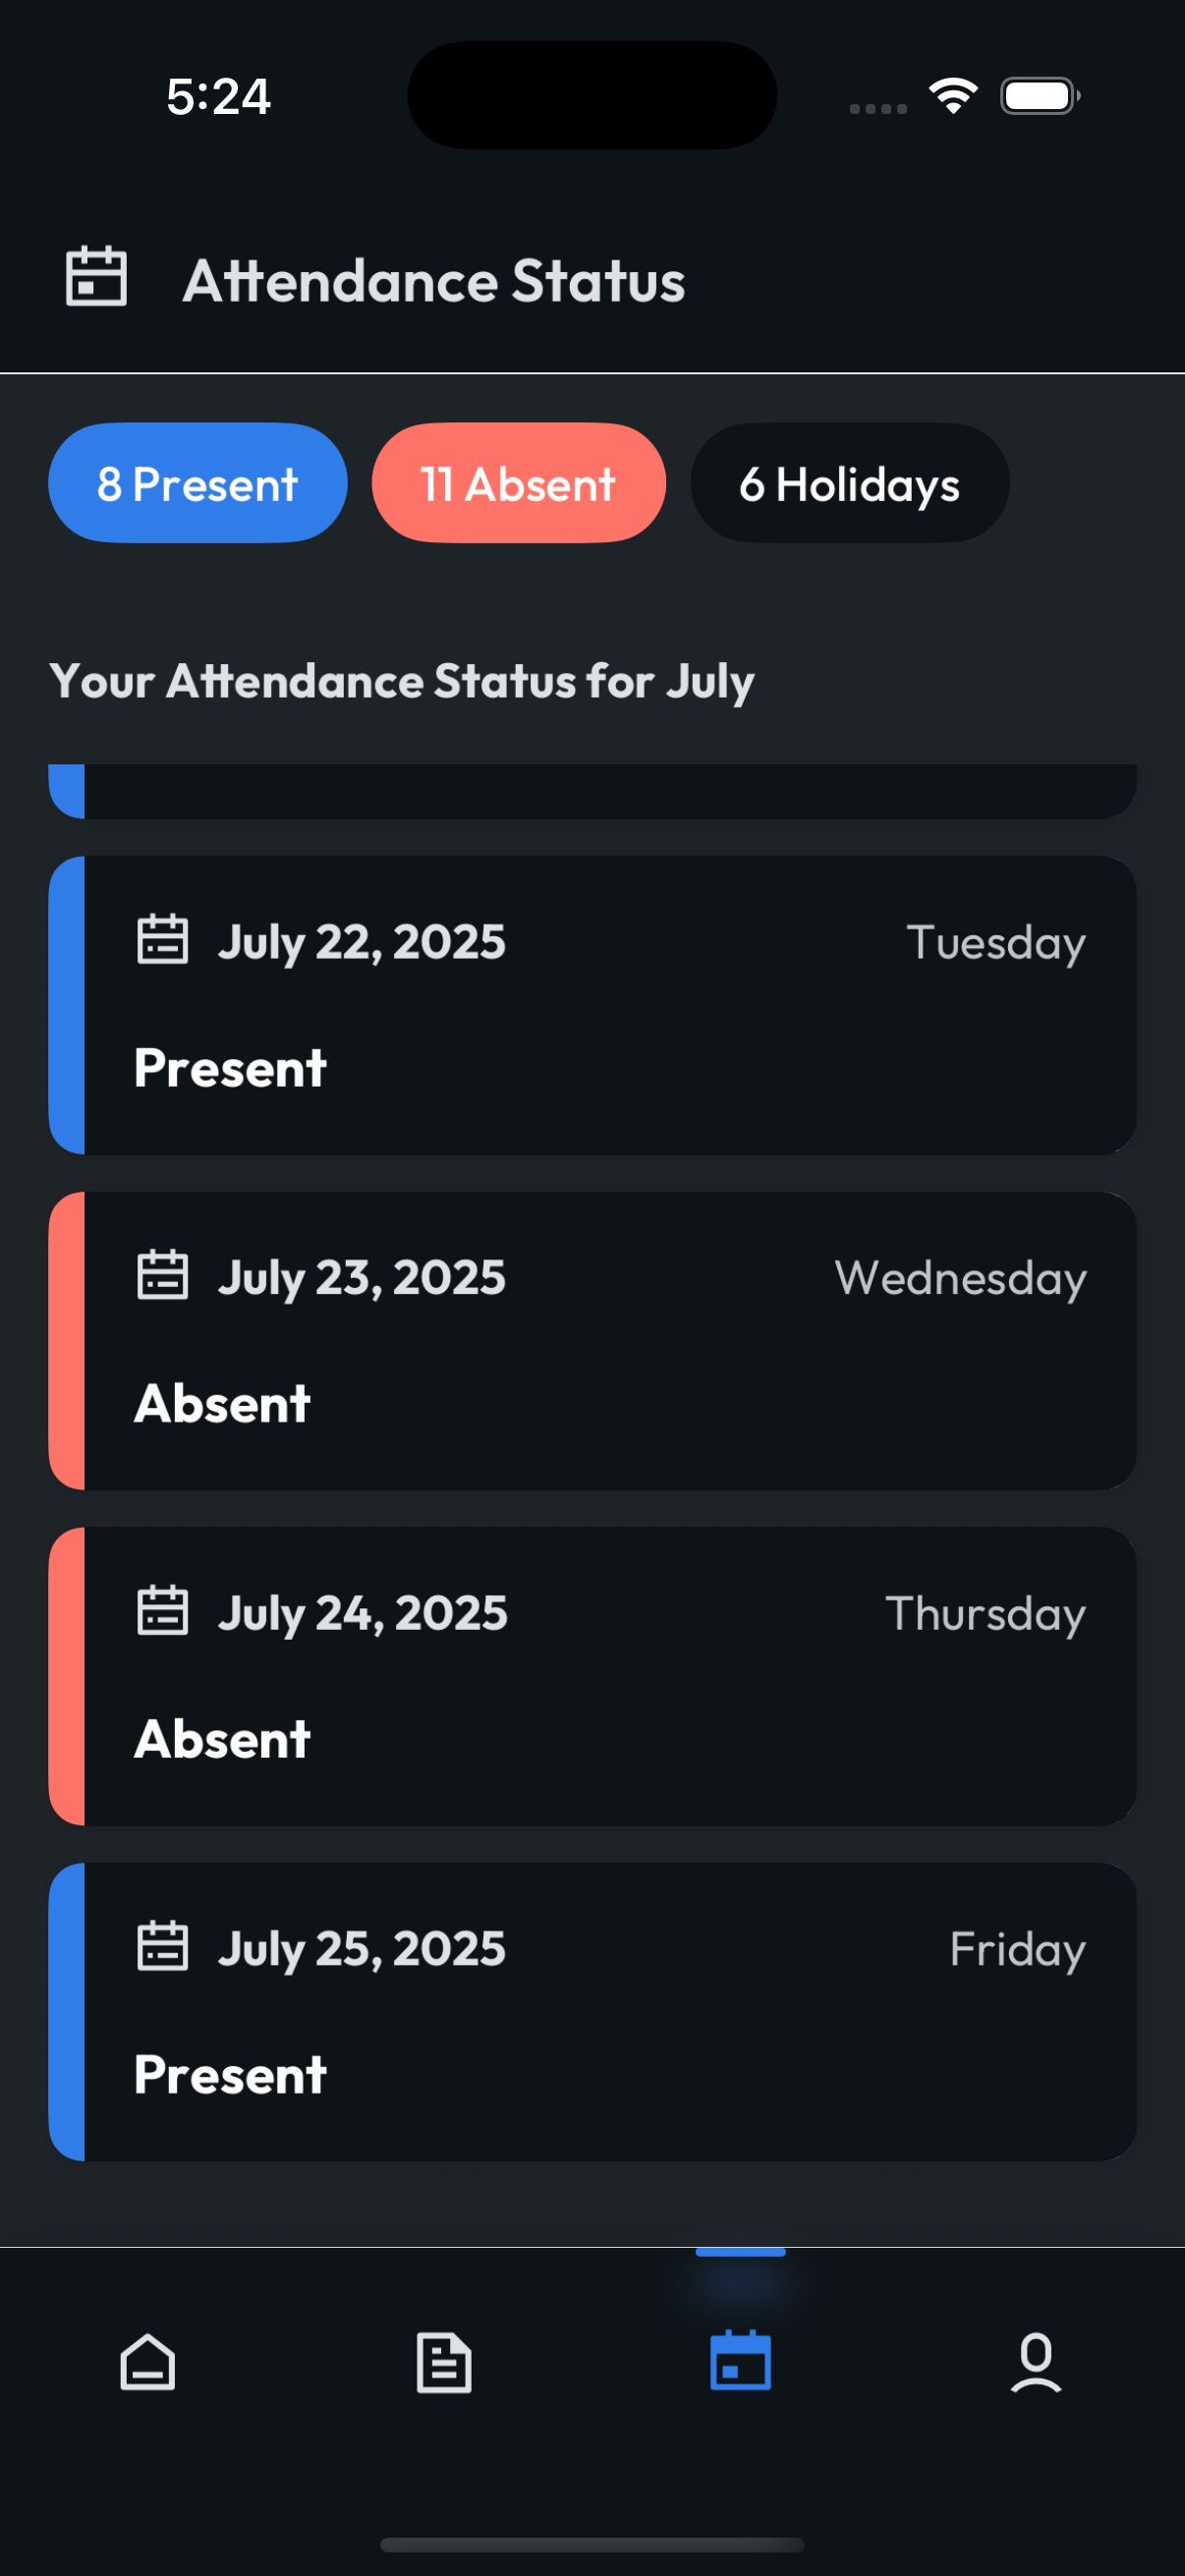The height and width of the screenshot is (2576, 1185).
Task: Open the Home tab icon
Action: tap(148, 2362)
